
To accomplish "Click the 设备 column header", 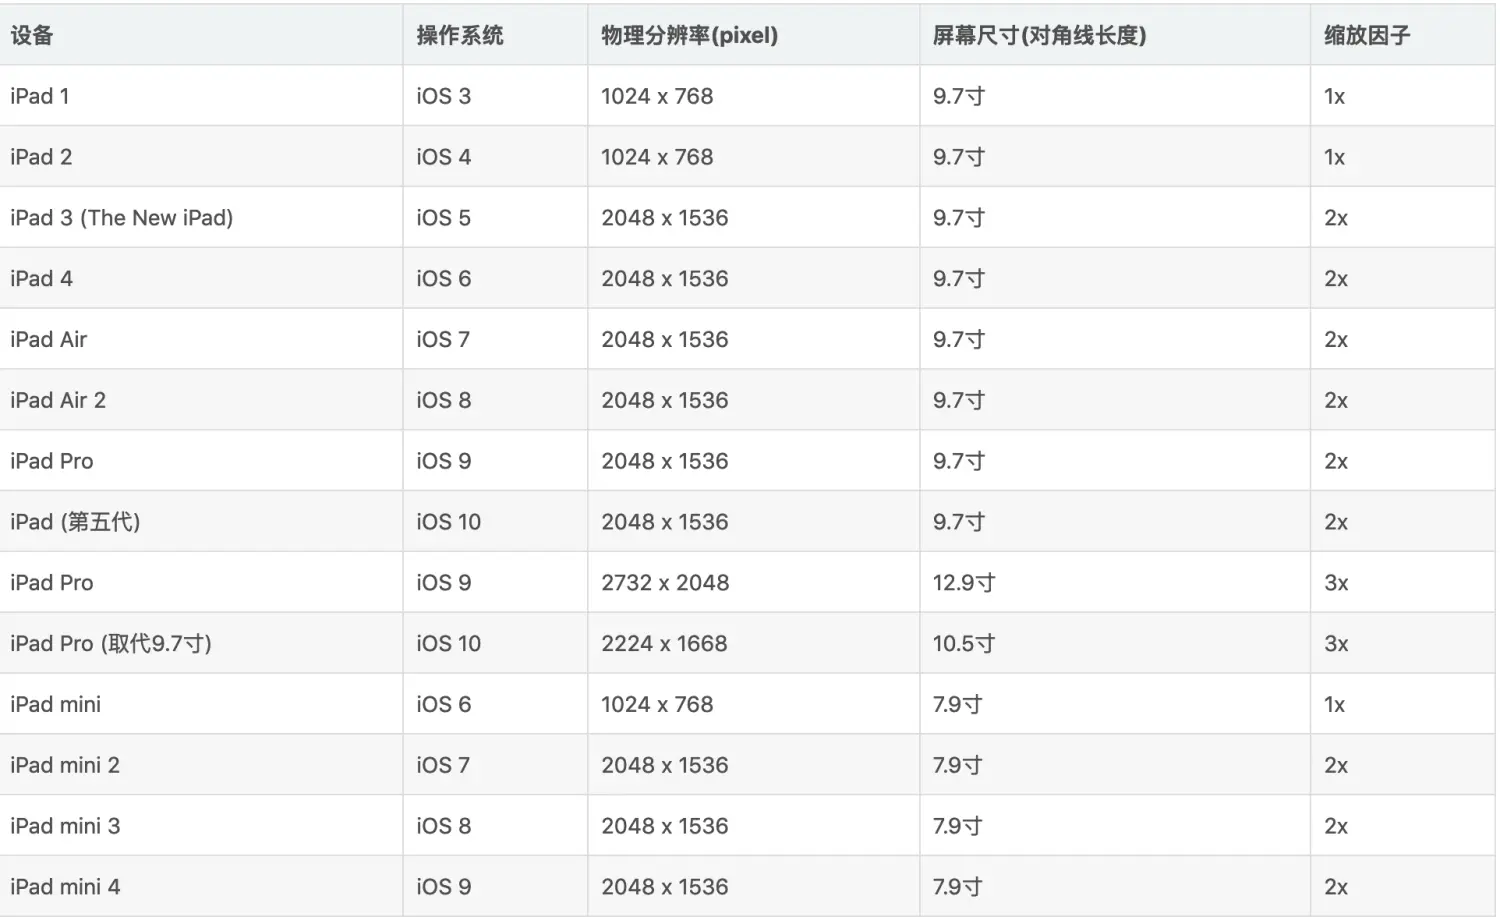I will coord(32,36).
